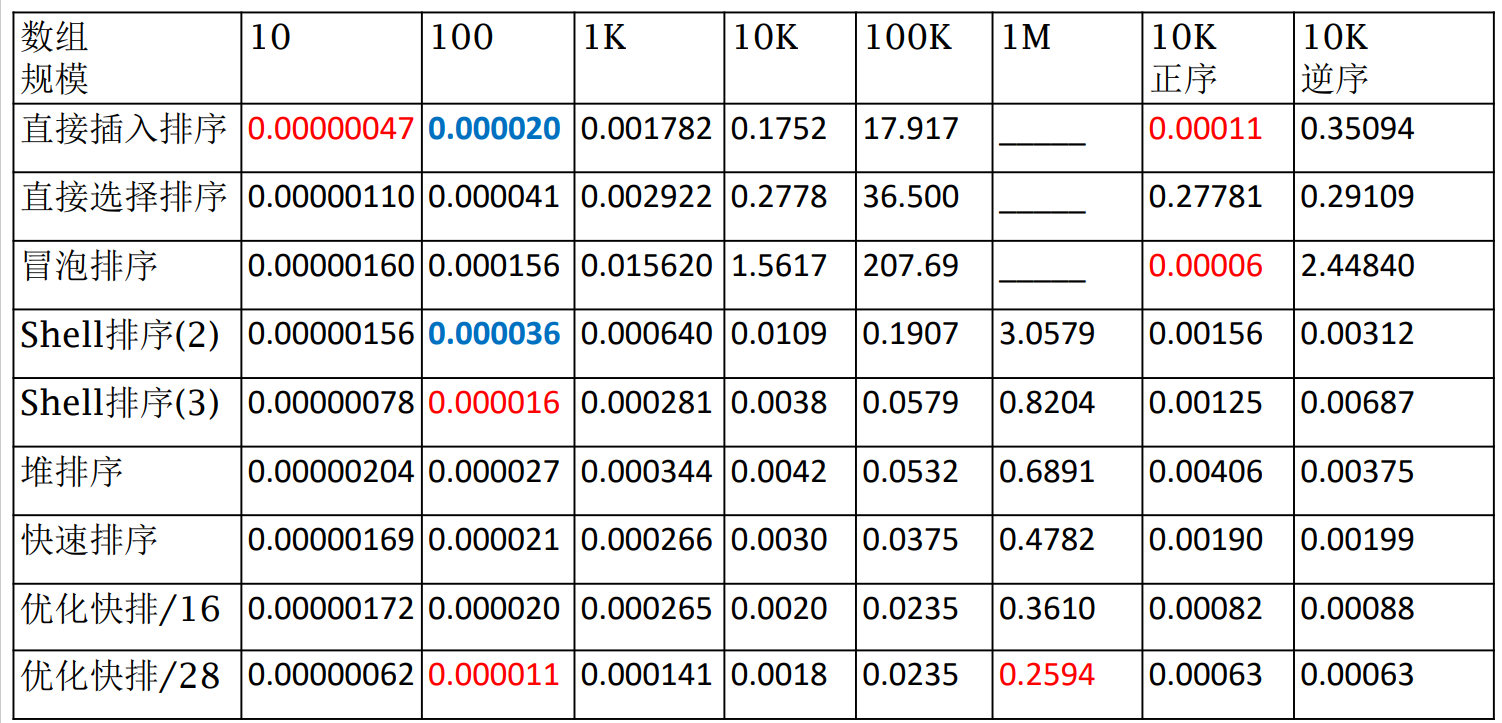The width and height of the screenshot is (1502, 723).
Task: Click the red value 0.00000047
Action: 331,129
